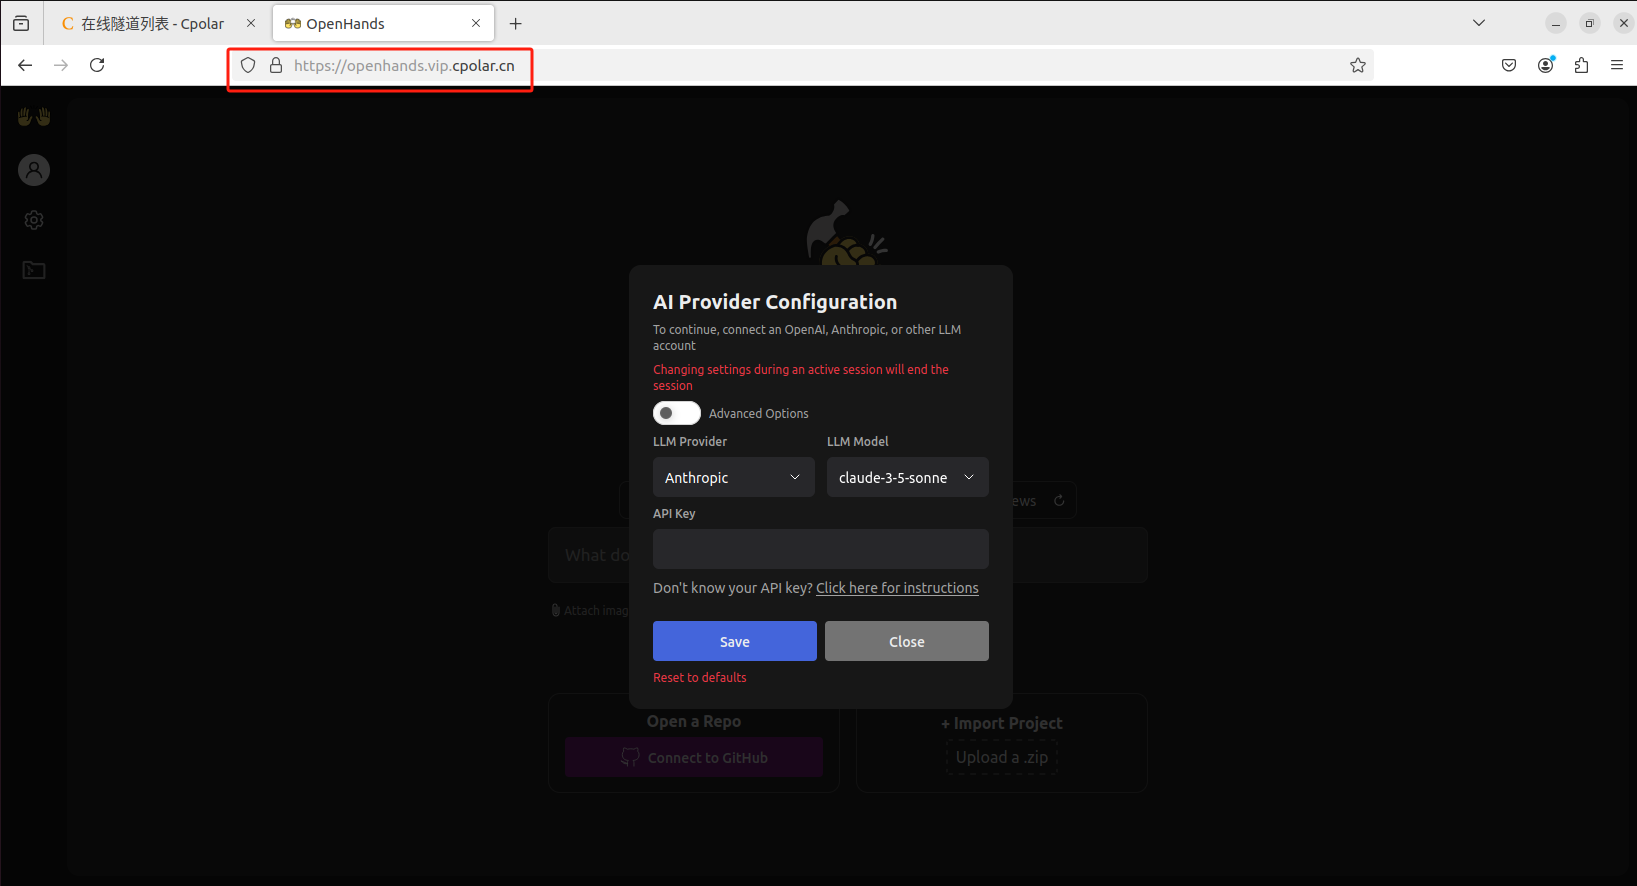Open the Pocket save icon

point(1509,65)
